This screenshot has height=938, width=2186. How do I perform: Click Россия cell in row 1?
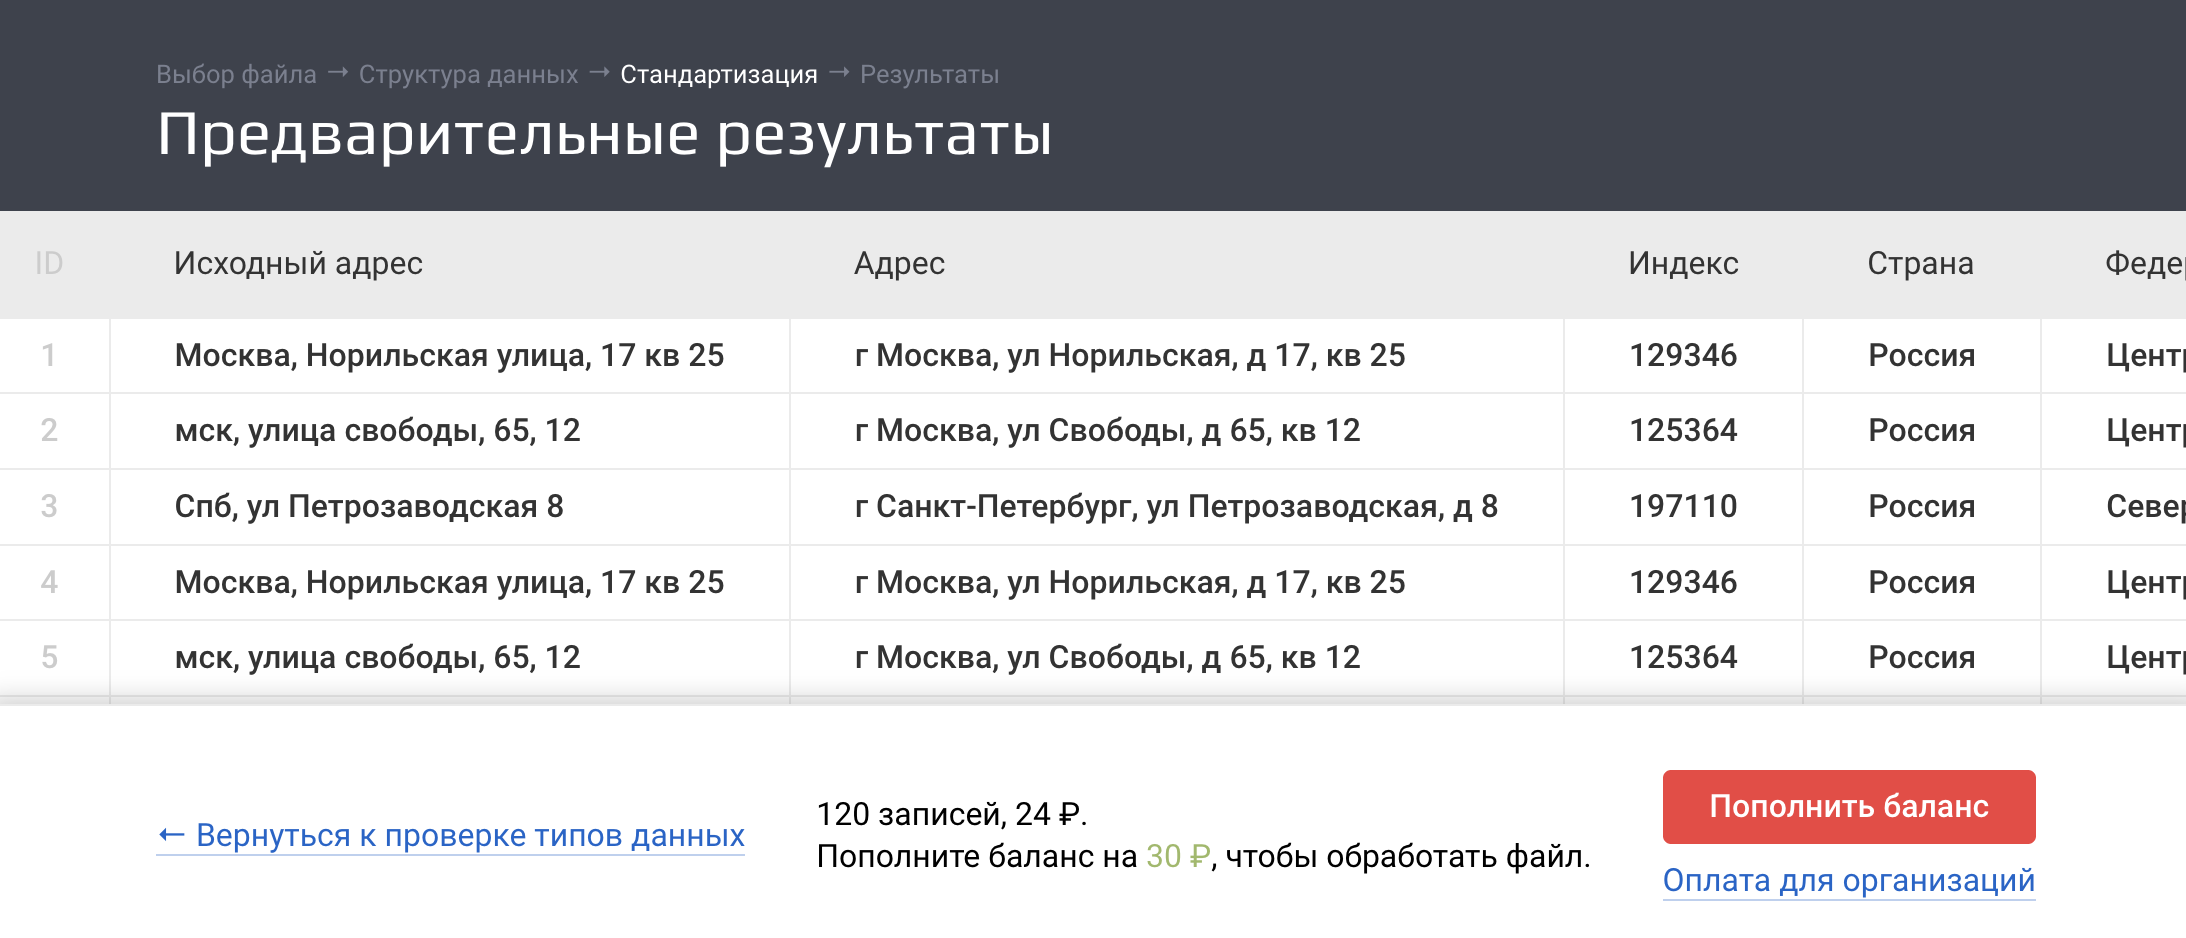(1921, 356)
